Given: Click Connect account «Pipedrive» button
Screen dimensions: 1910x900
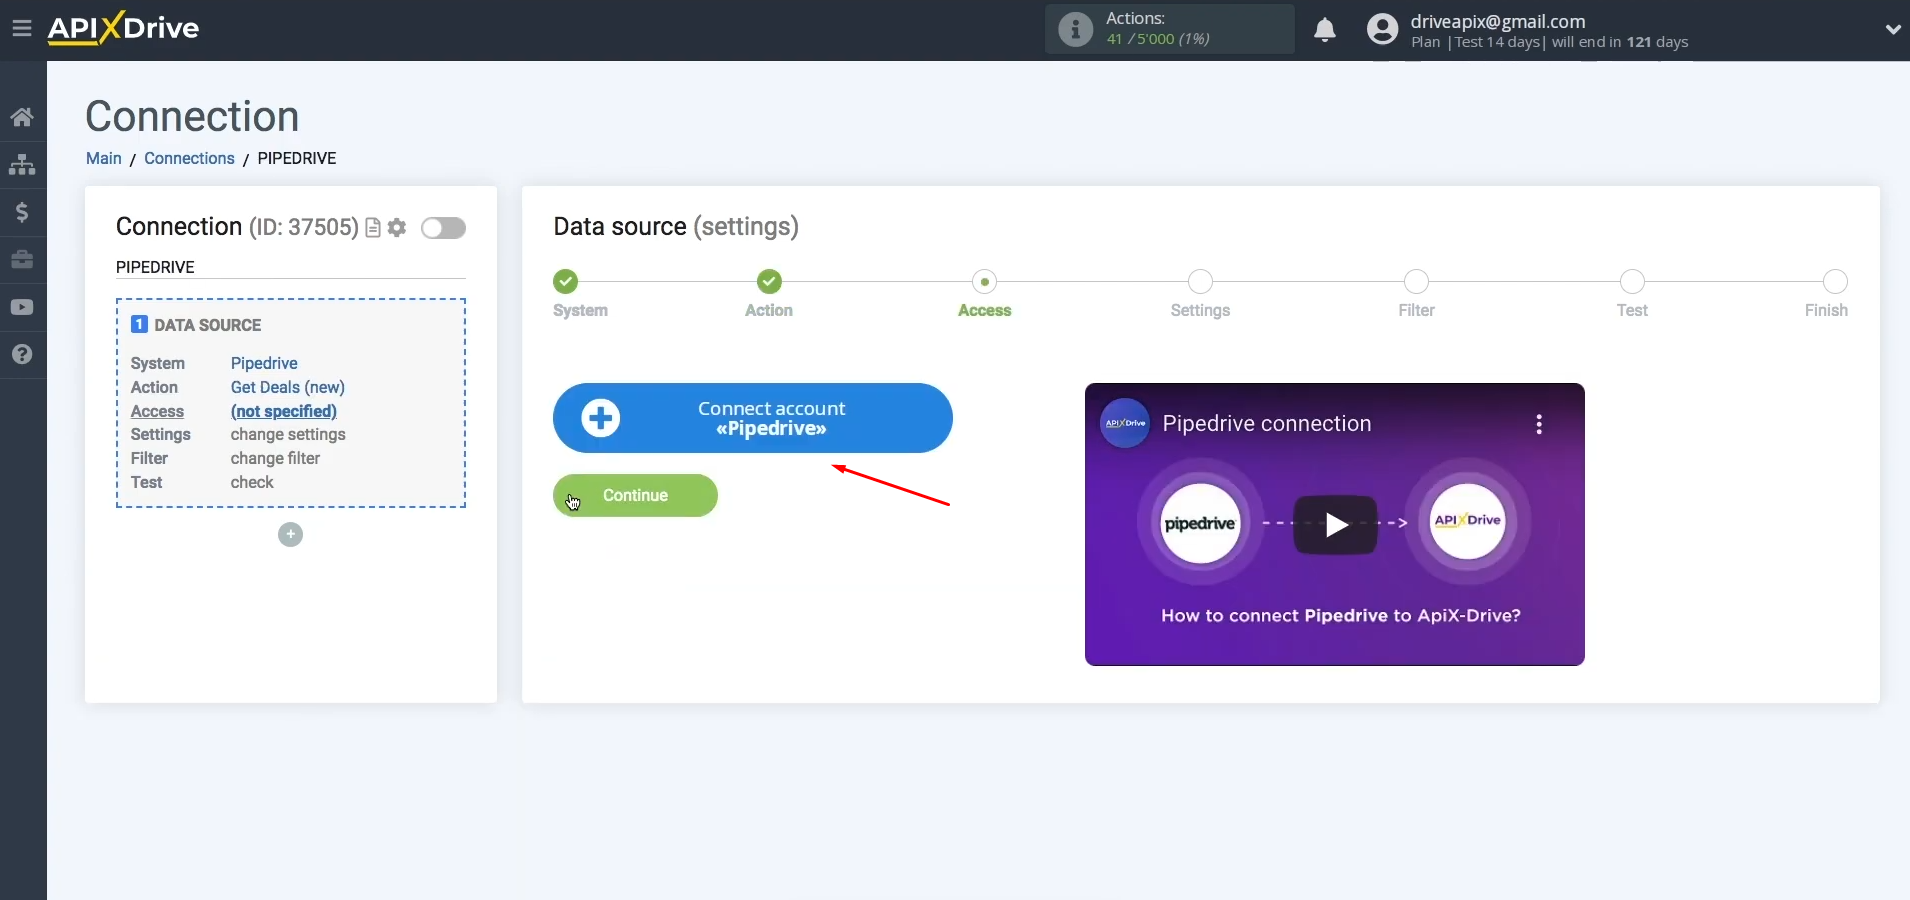Looking at the screenshot, I should coord(753,418).
